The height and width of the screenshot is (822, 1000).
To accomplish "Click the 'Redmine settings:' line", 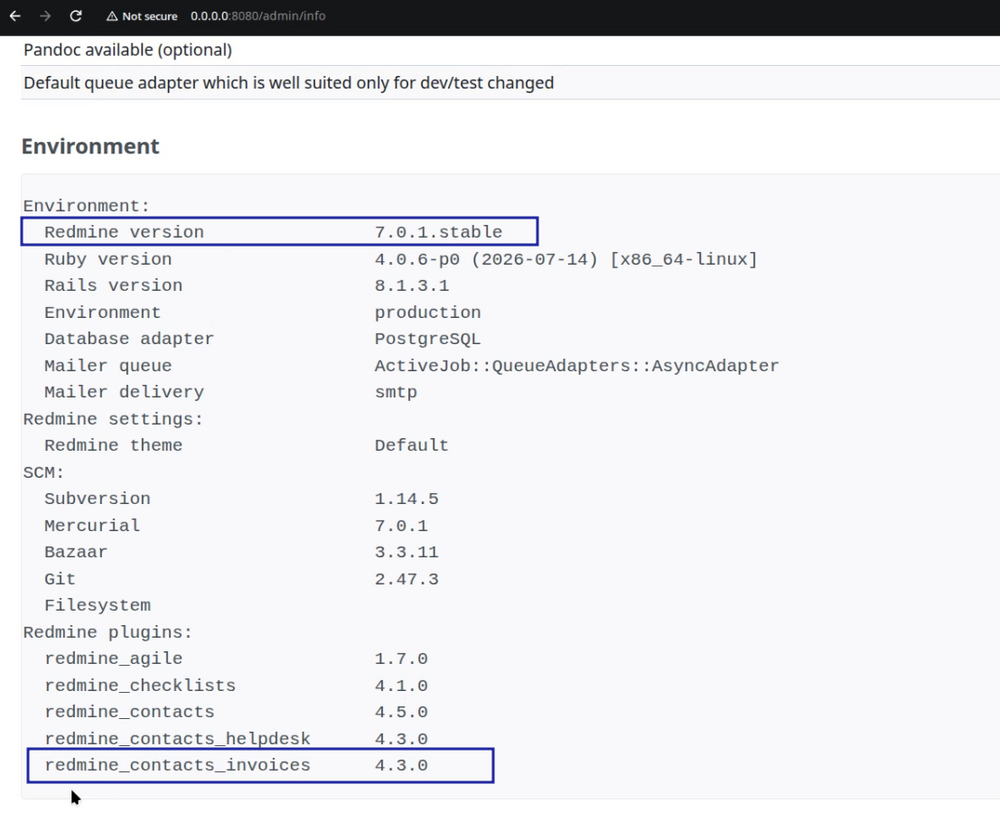I will click(x=113, y=420).
